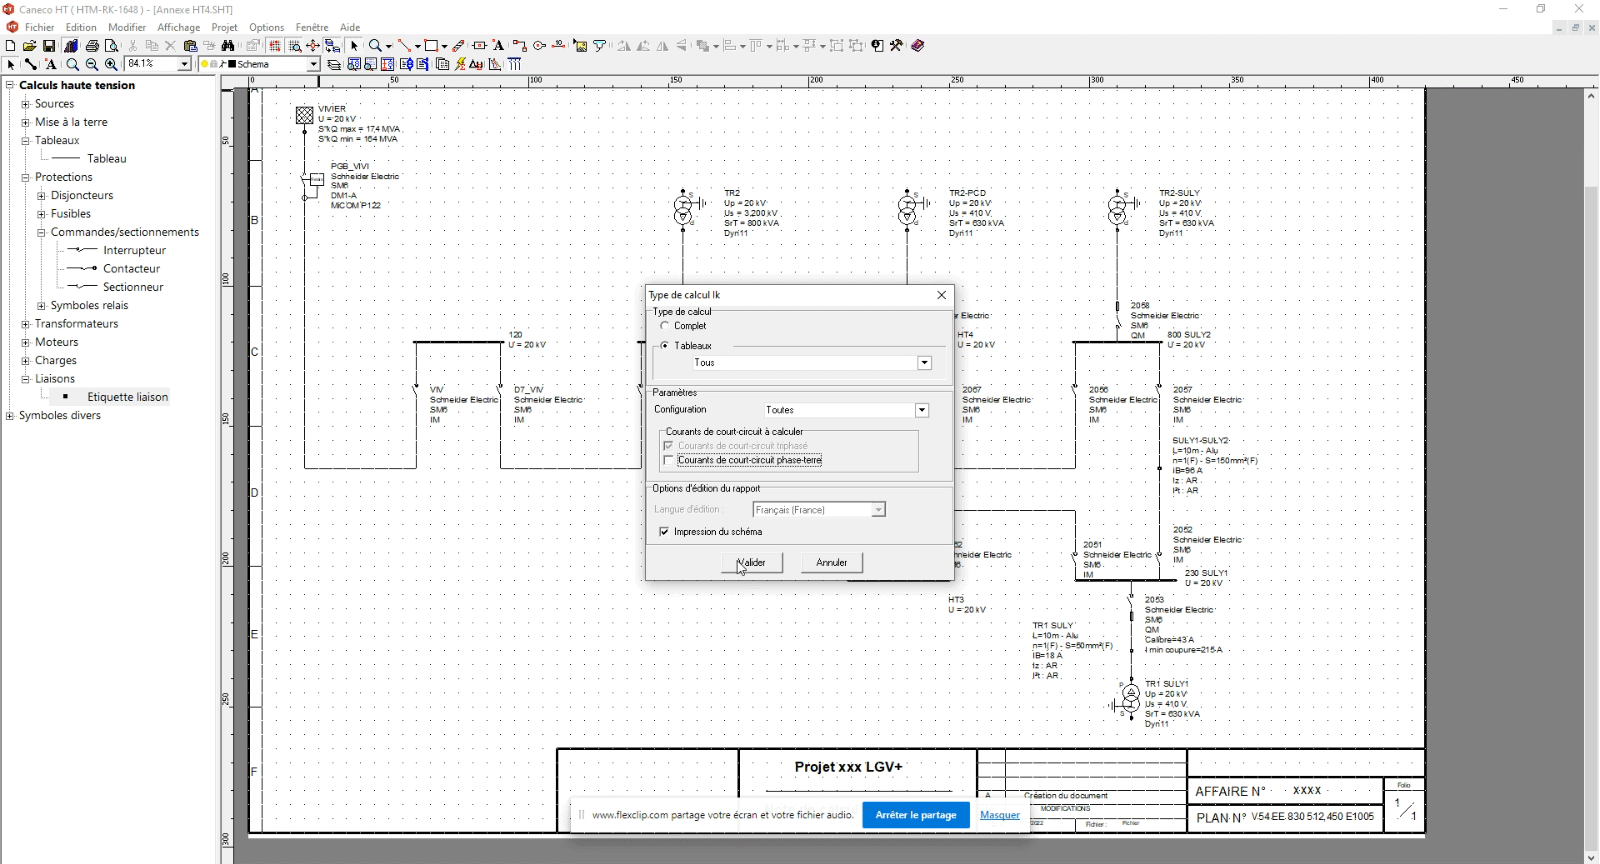Open the Affichage menu

point(178,27)
